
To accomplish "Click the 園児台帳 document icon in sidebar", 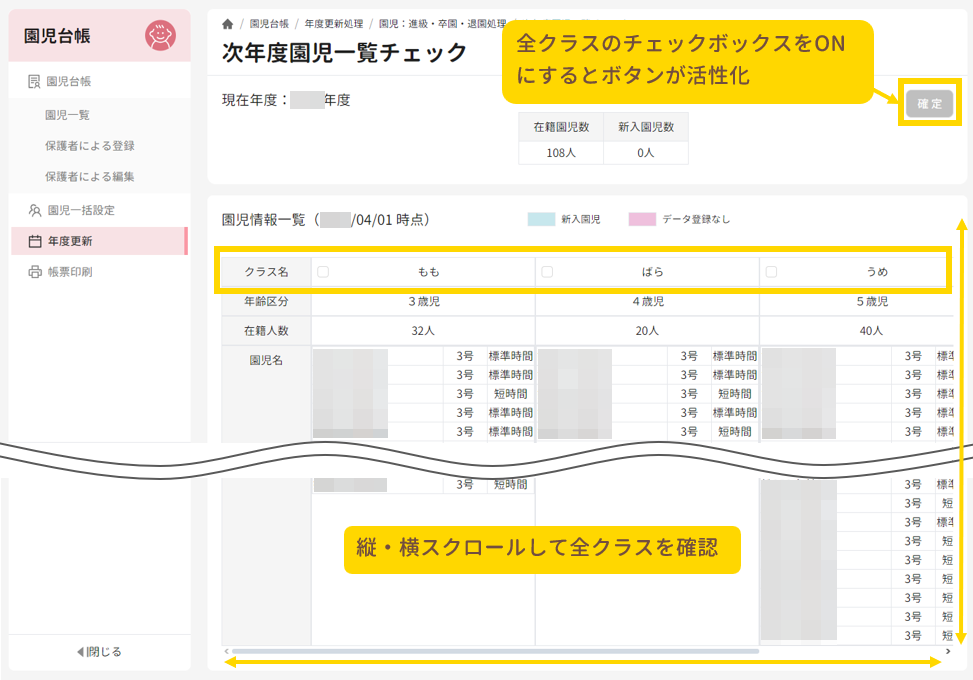I will click(34, 81).
